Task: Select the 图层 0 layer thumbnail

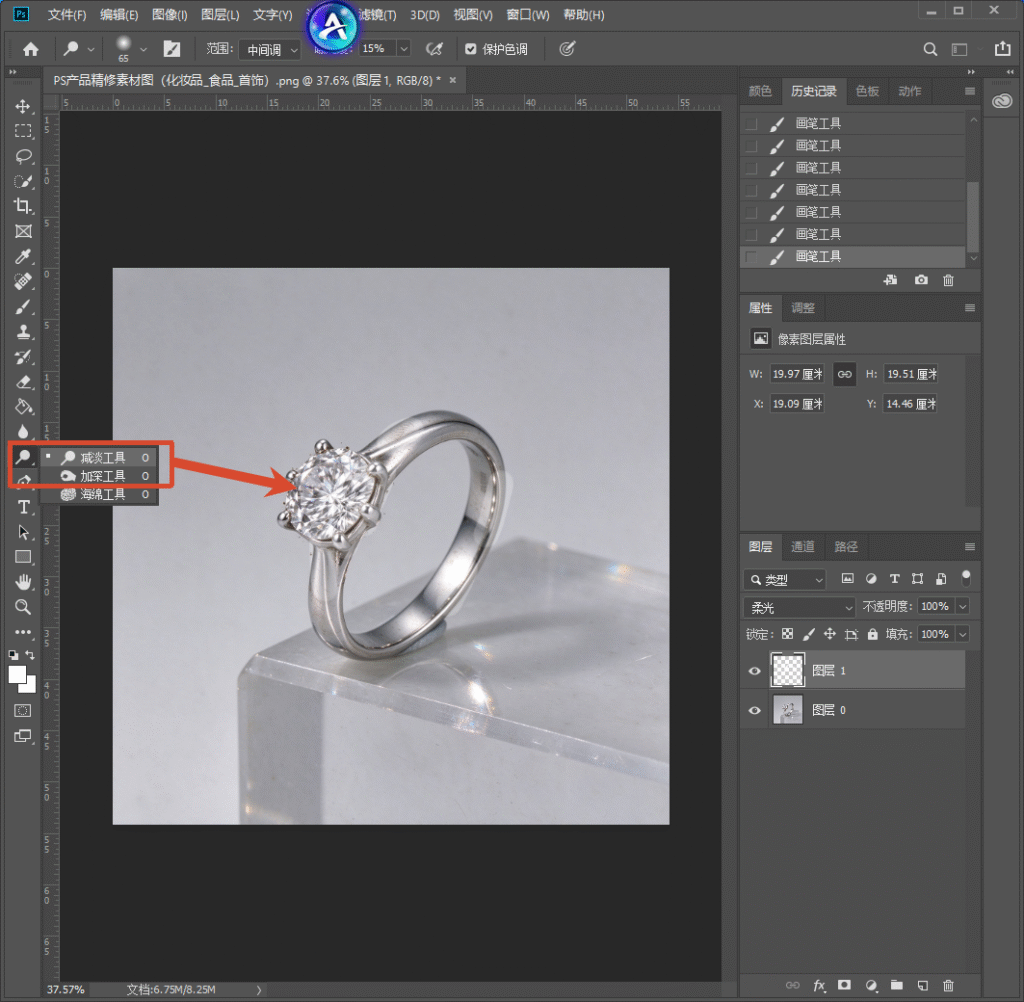Action: pos(788,710)
